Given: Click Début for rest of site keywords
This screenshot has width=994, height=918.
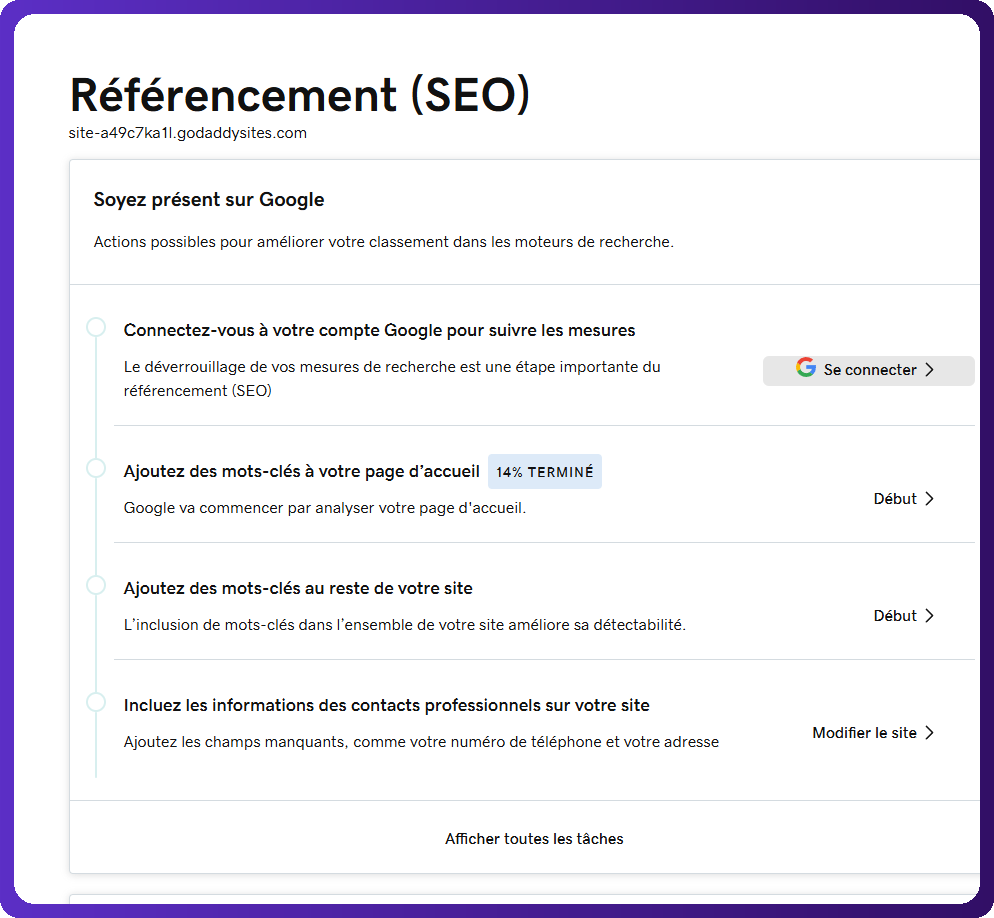Looking at the screenshot, I should pos(894,616).
